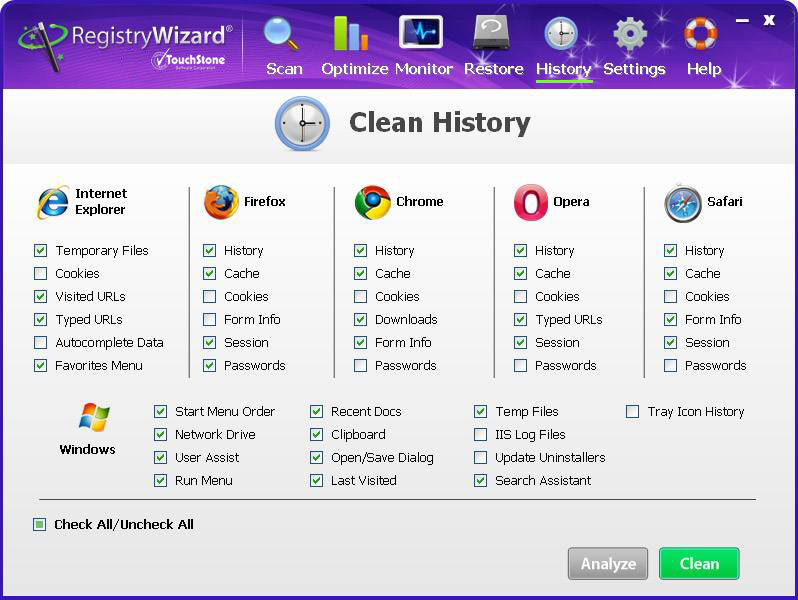Click the 'Last Visited' label text

363,480
